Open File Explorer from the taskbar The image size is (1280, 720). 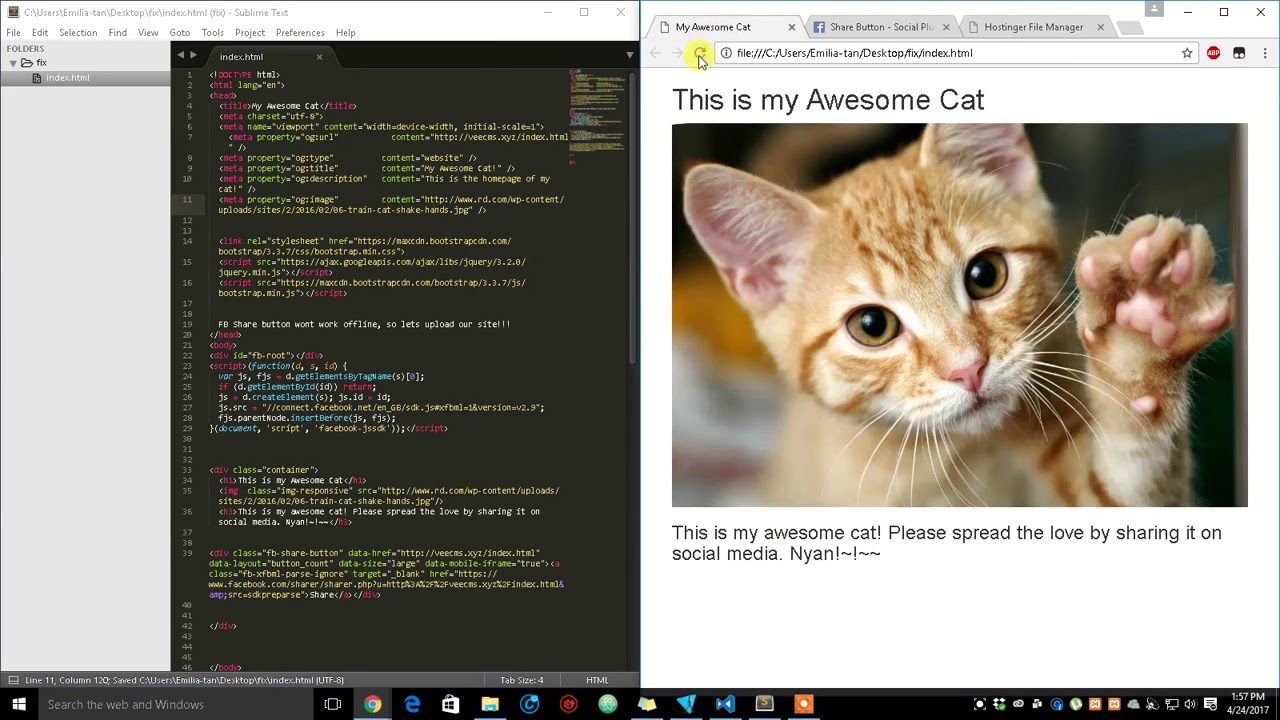(490, 704)
